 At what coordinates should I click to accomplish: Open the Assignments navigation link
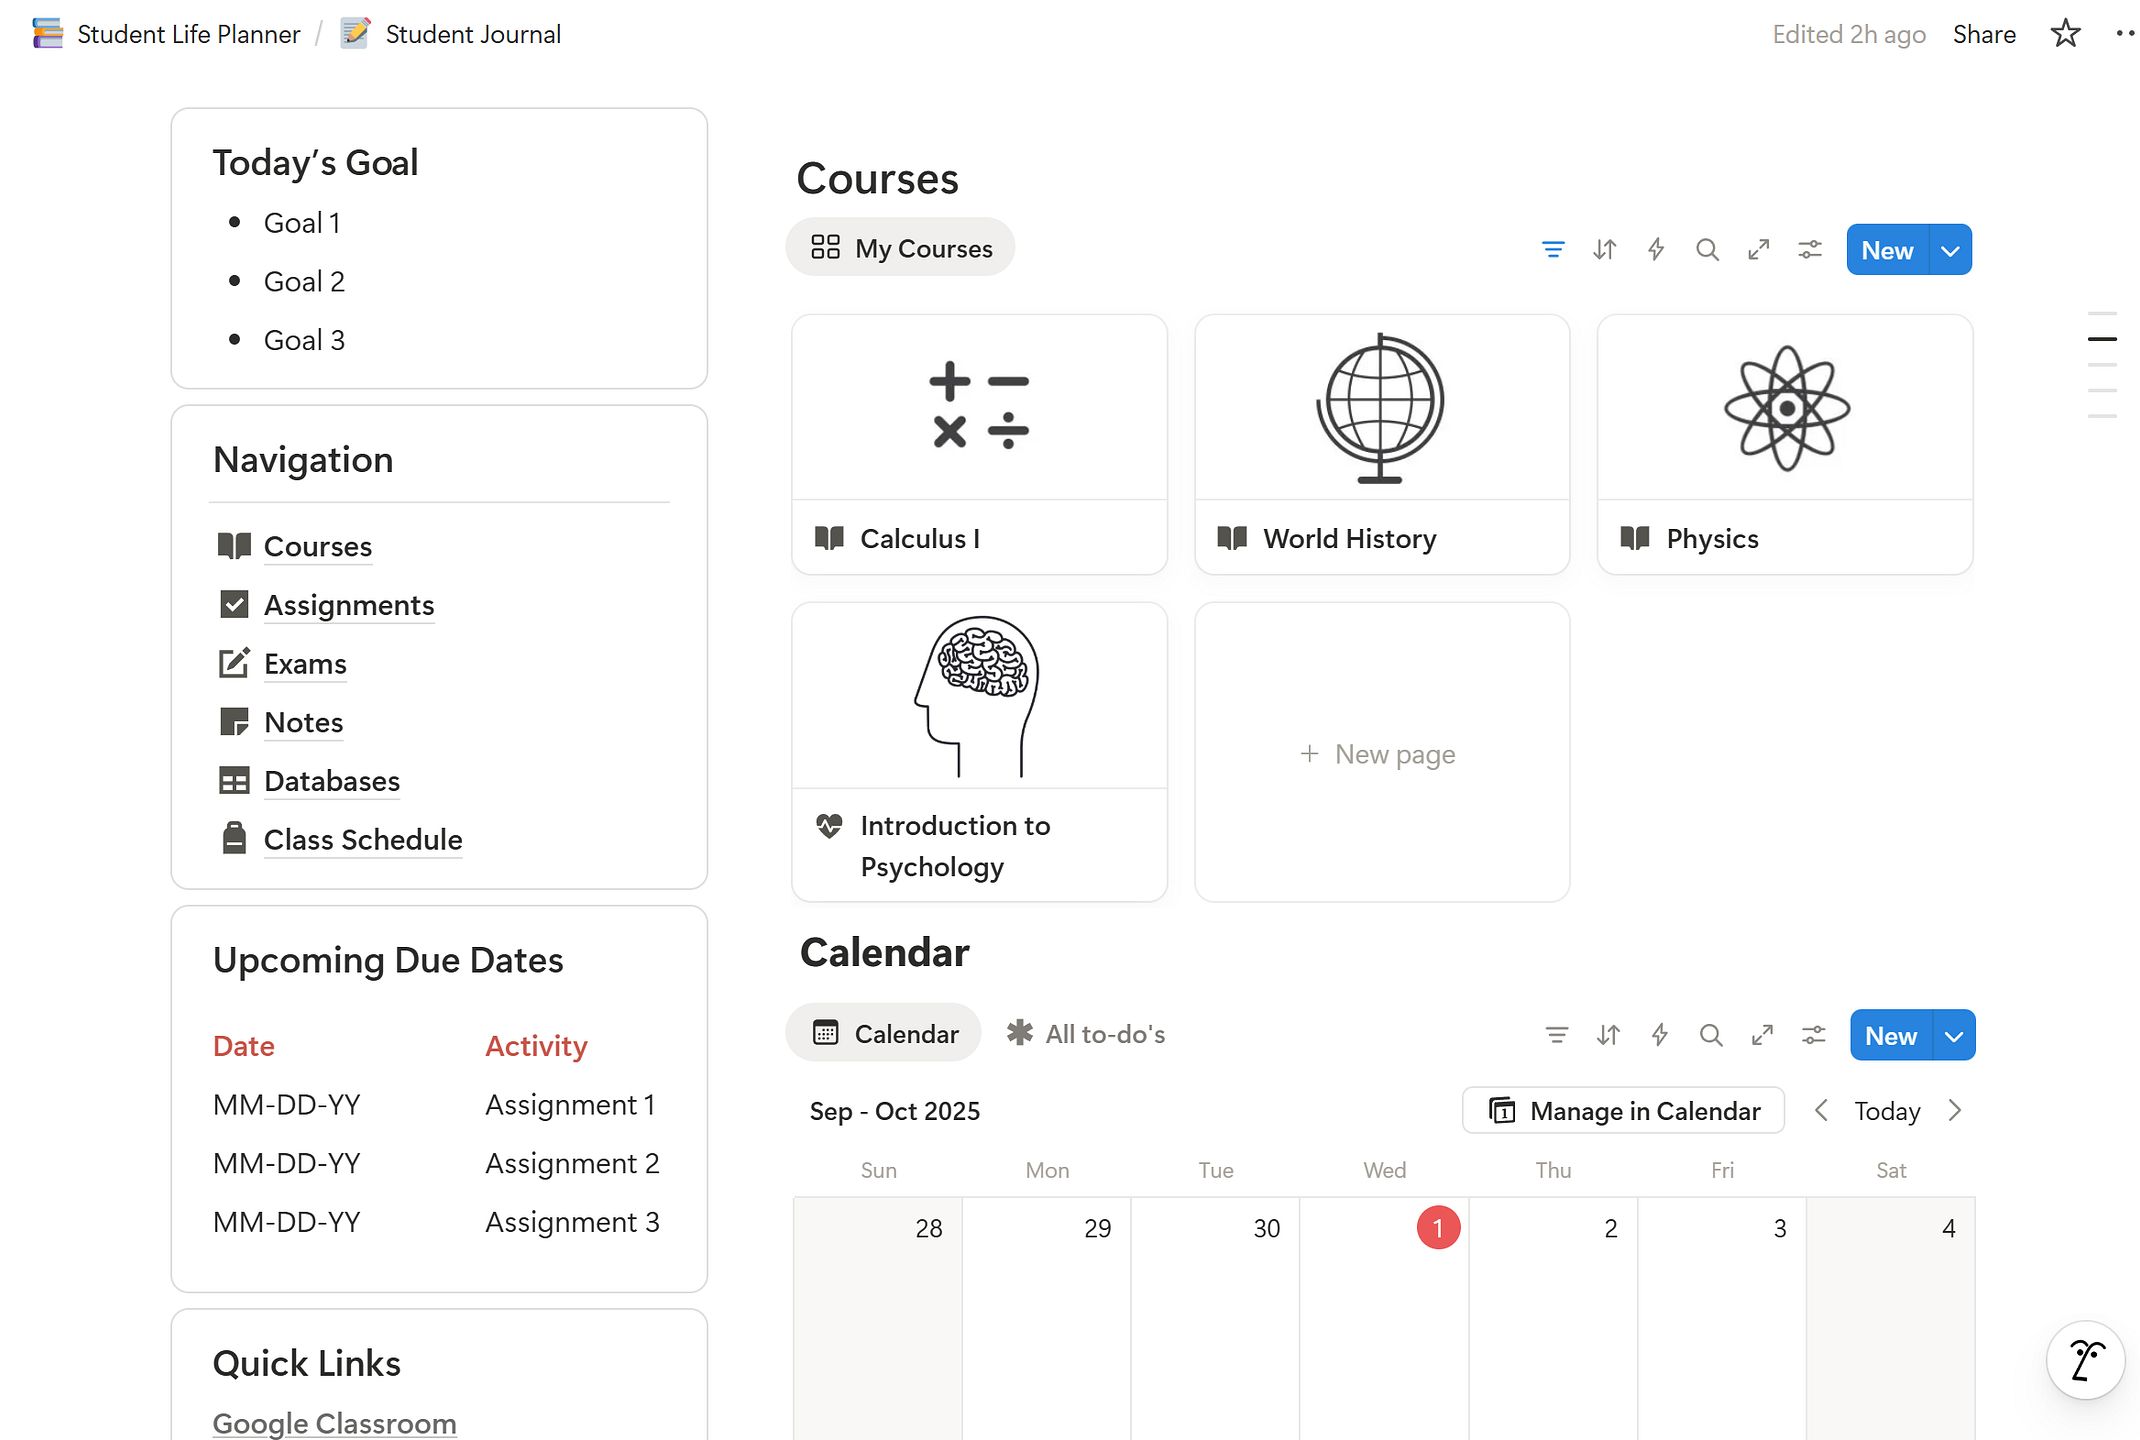click(349, 605)
